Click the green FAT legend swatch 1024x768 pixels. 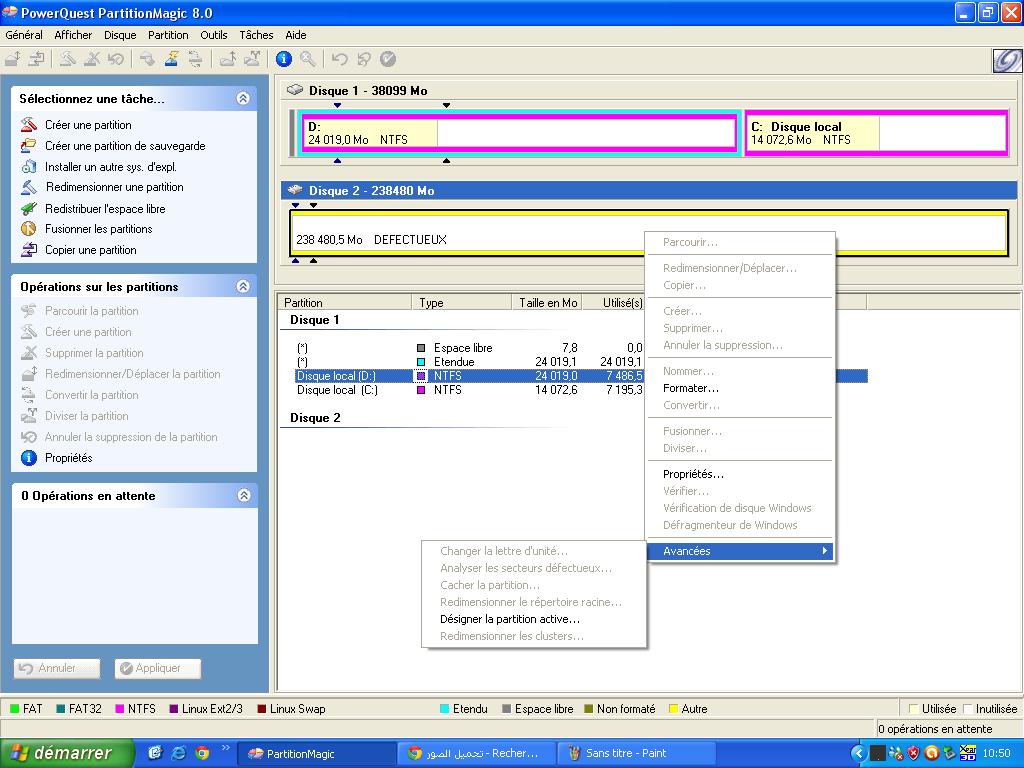[14, 709]
